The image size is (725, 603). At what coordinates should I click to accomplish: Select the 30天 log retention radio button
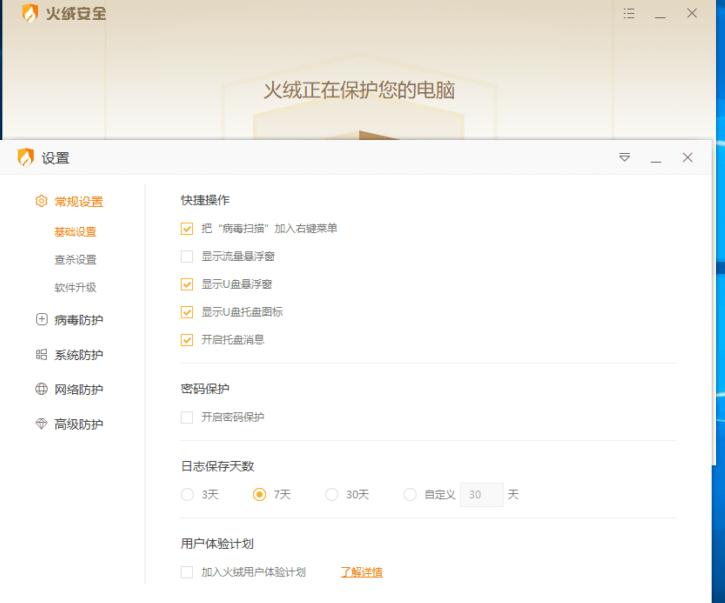pyautogui.click(x=332, y=495)
